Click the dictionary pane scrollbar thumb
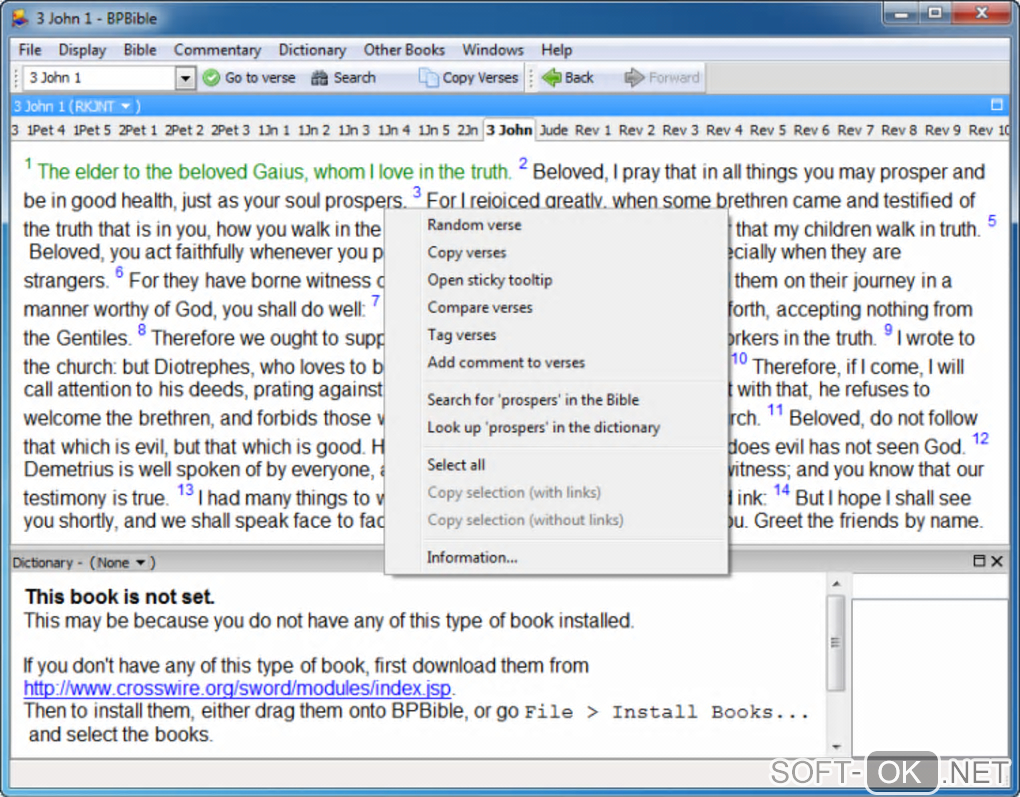The width and height of the screenshot is (1020, 797). [837, 643]
